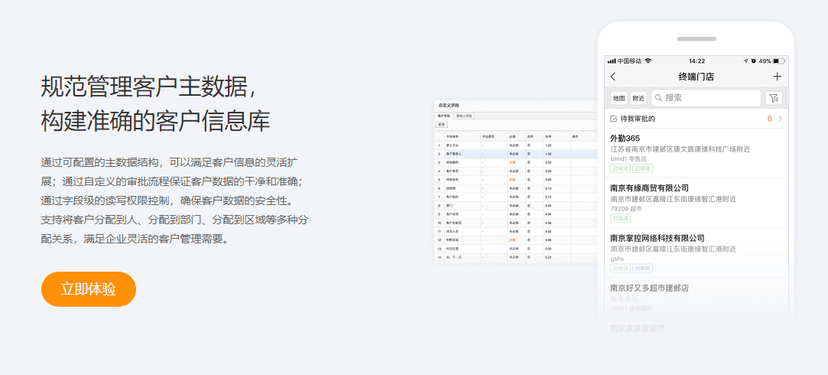Tap the 地图 button

(x=619, y=98)
